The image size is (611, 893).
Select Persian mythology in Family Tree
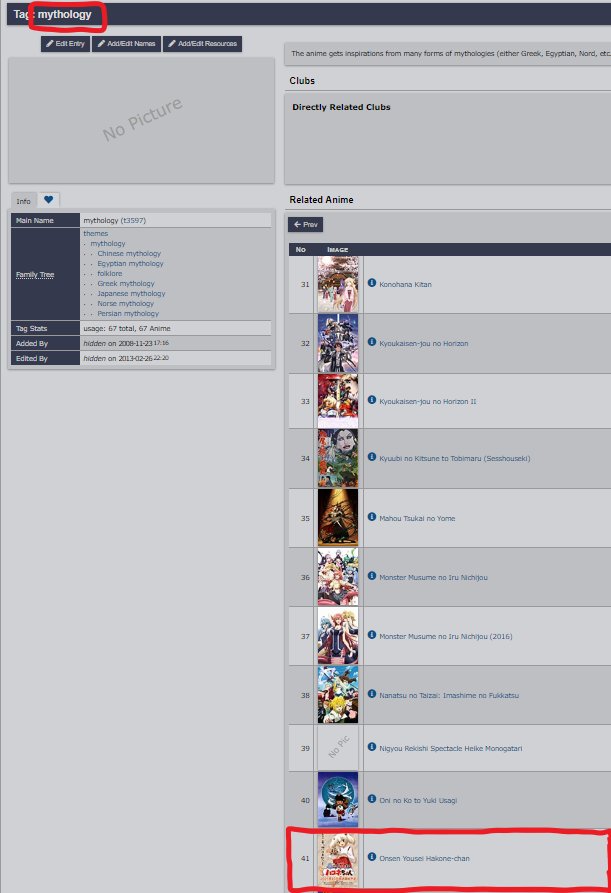128,313
